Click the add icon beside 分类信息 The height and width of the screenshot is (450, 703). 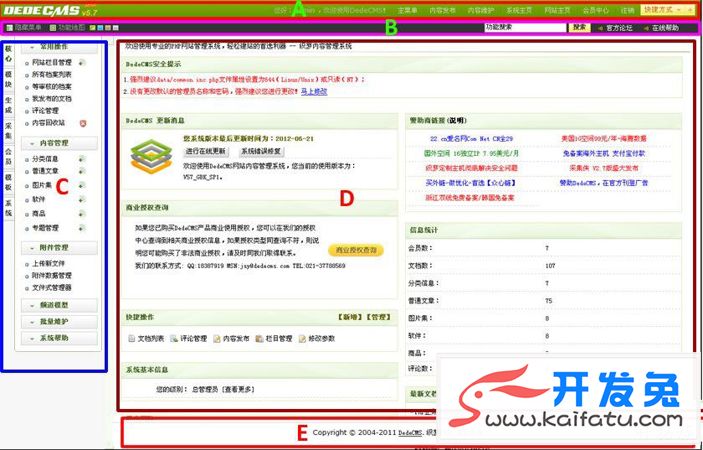81,159
